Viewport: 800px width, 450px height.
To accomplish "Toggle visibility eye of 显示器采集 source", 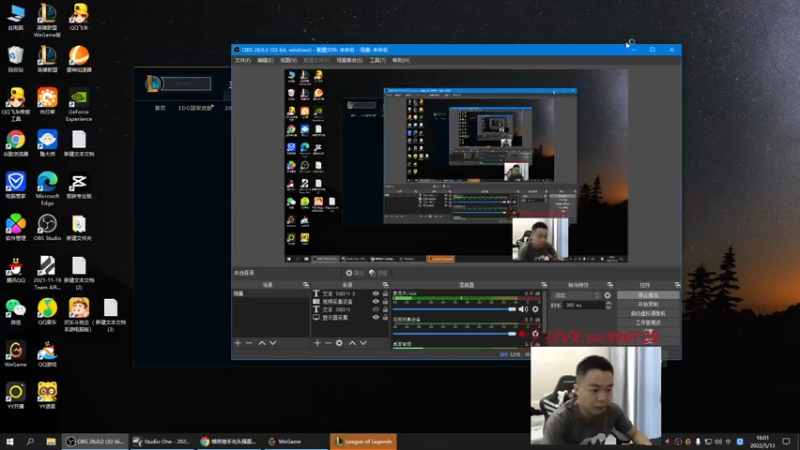I will [376, 317].
